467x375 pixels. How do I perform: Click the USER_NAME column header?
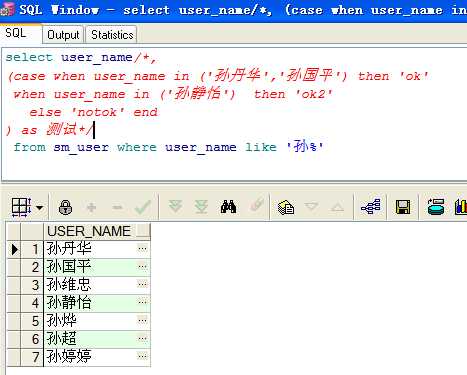(89, 231)
